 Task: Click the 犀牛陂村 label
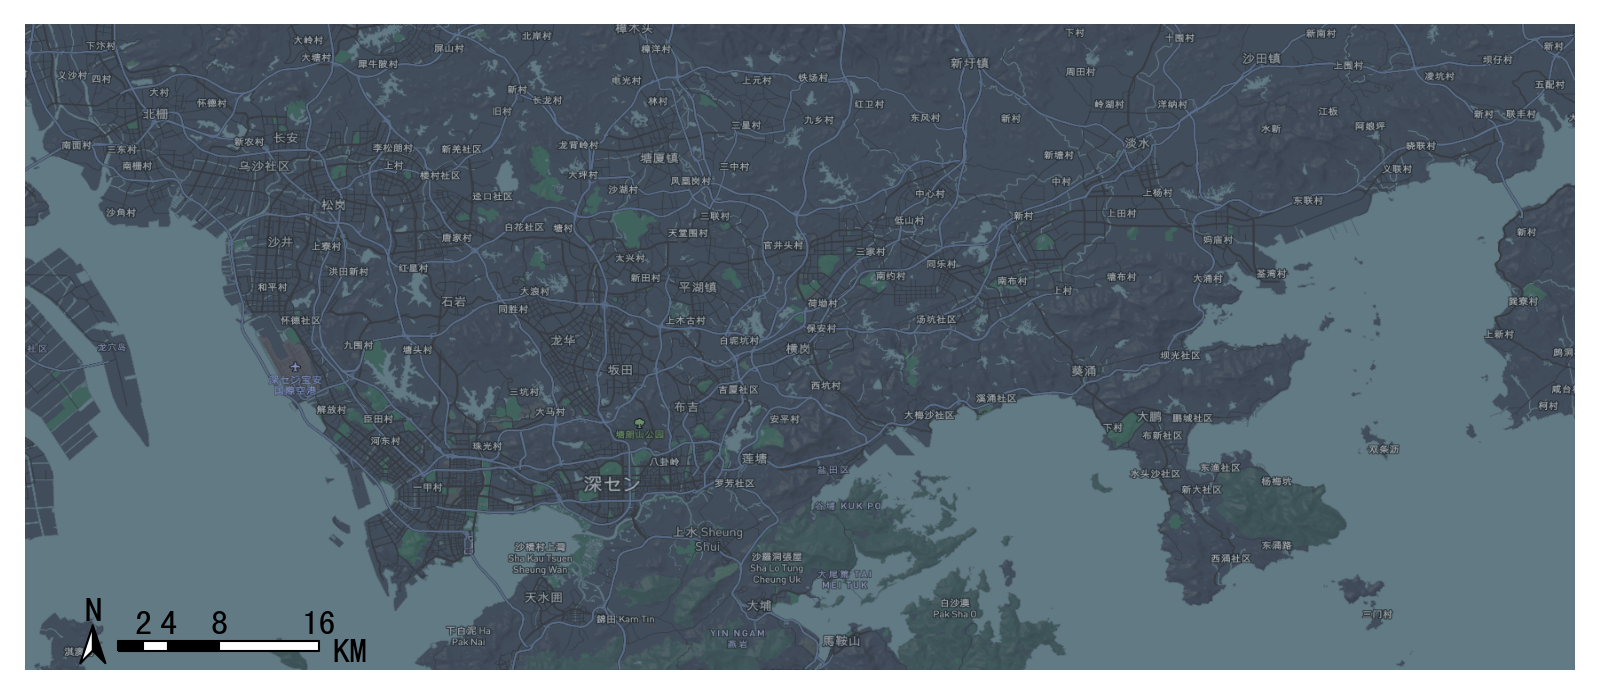pos(378,64)
